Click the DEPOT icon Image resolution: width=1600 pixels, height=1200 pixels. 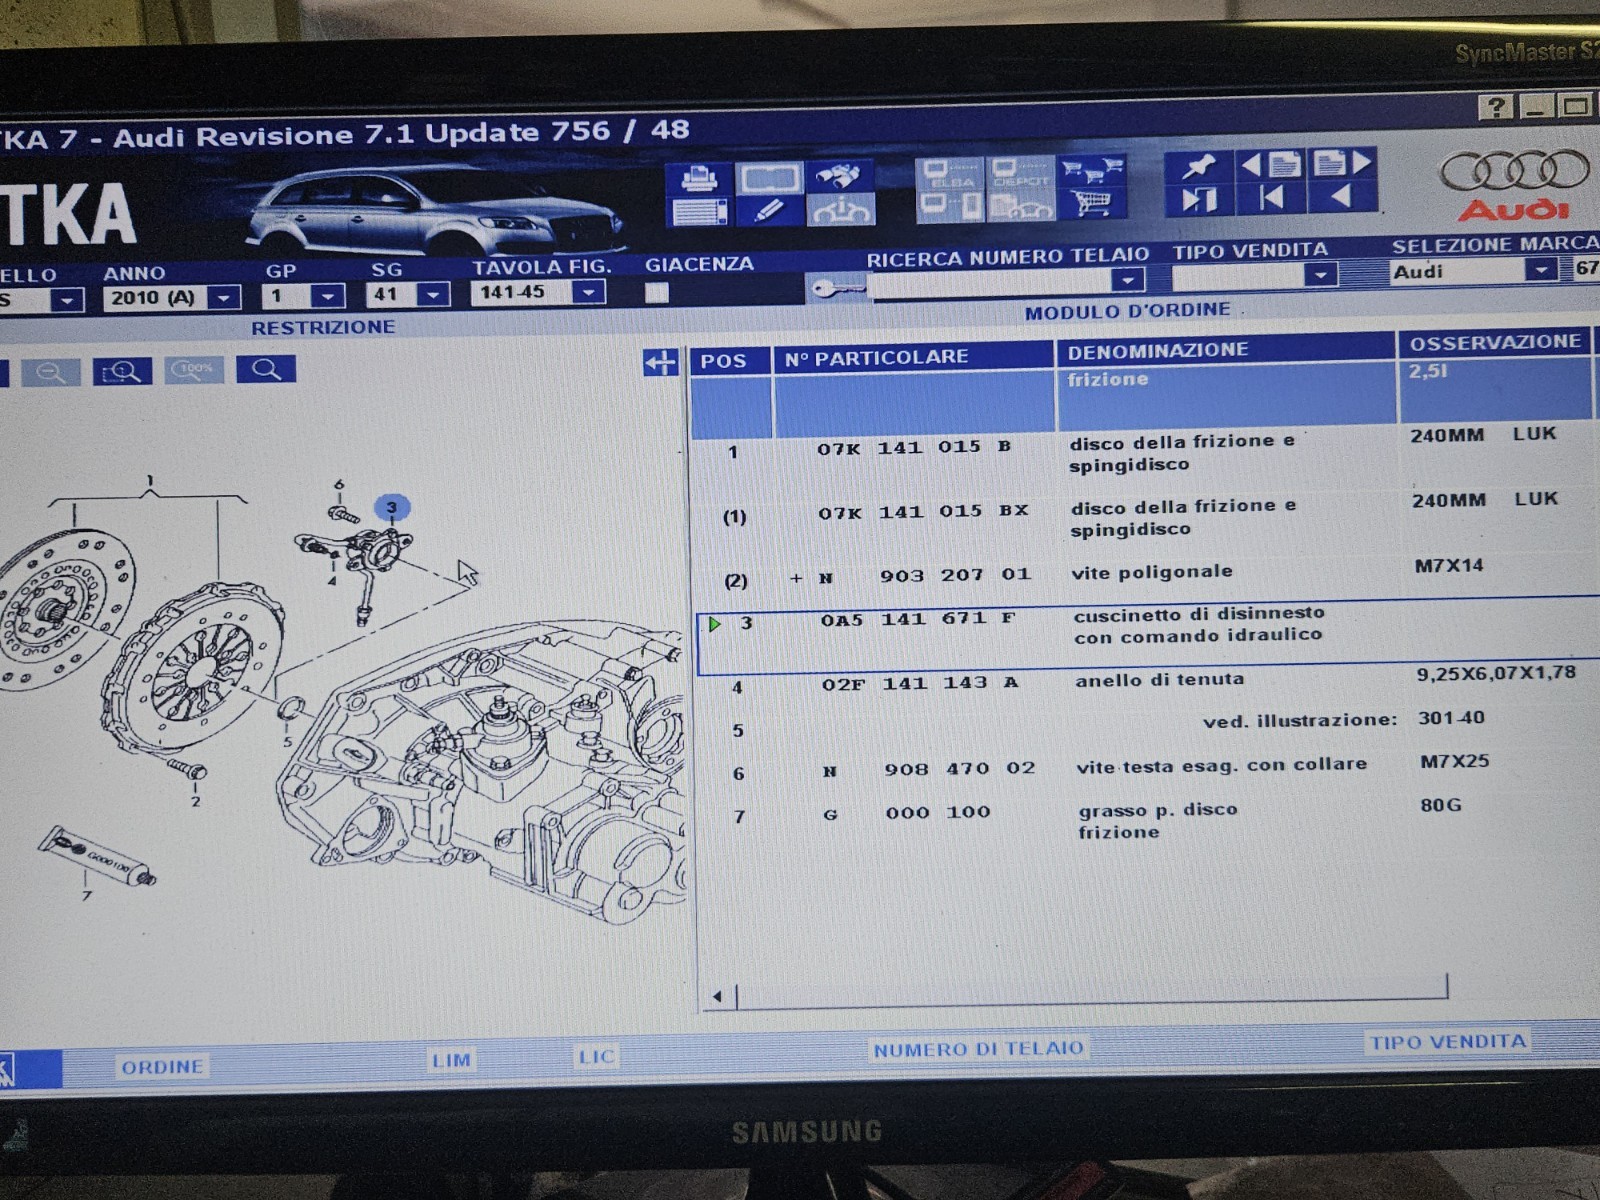1020,173
